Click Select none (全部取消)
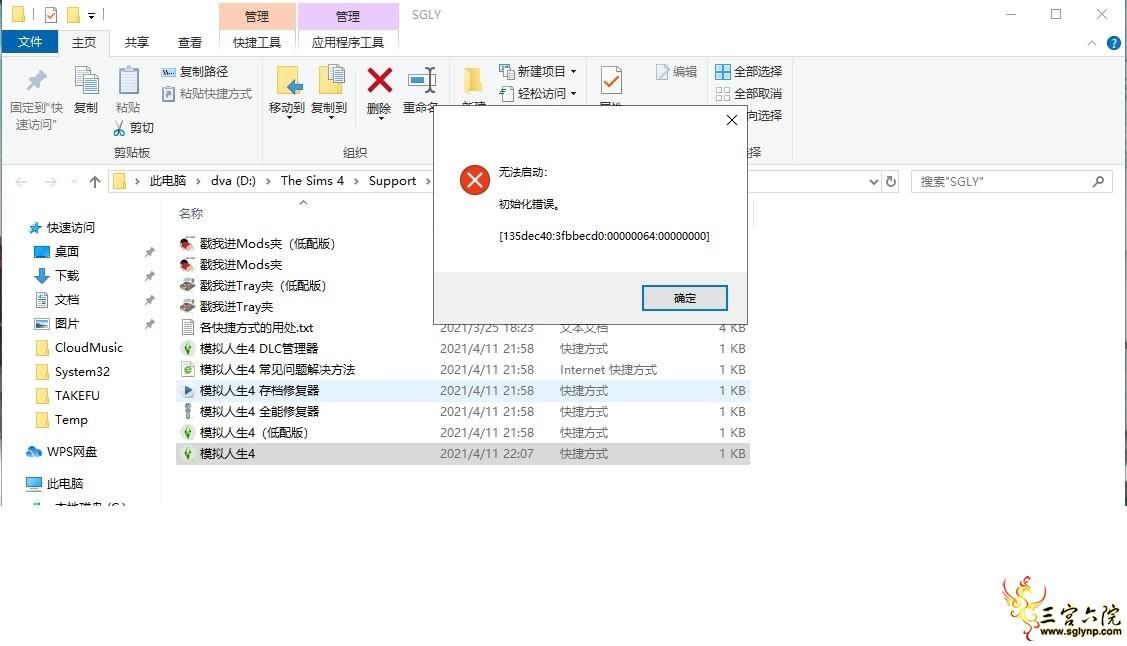The image size is (1127, 646). coord(749,94)
